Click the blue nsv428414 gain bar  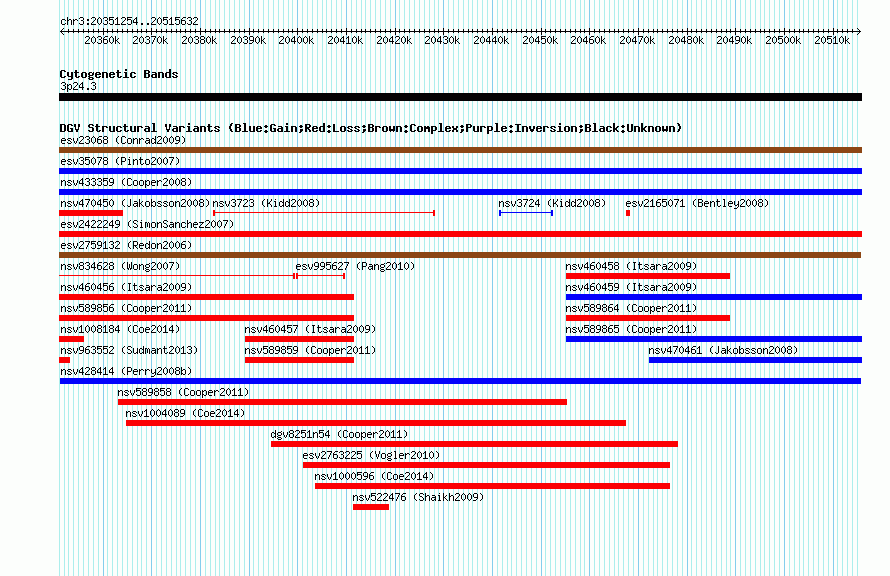460,381
